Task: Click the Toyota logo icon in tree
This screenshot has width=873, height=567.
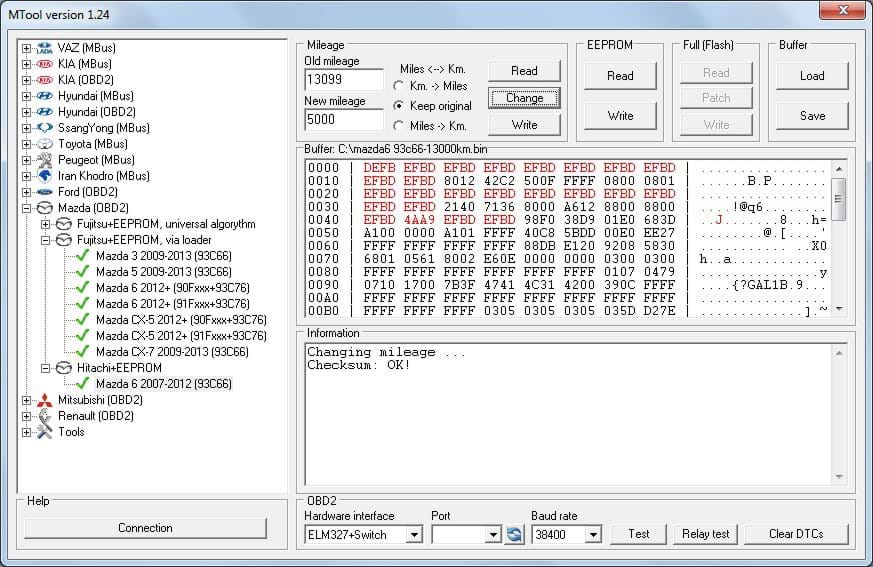Action: point(45,144)
